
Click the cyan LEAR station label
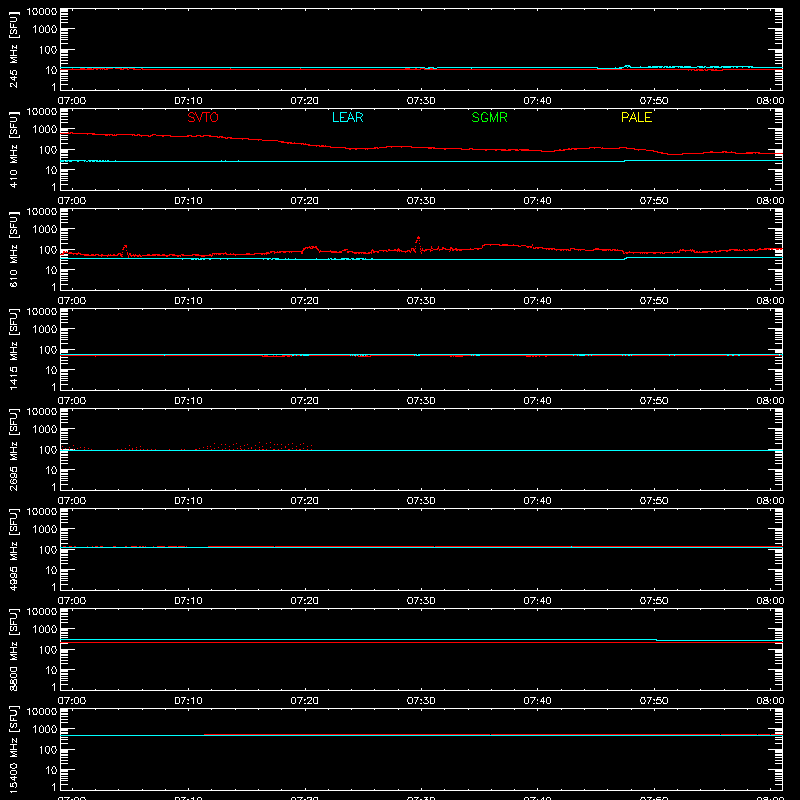(x=347, y=117)
